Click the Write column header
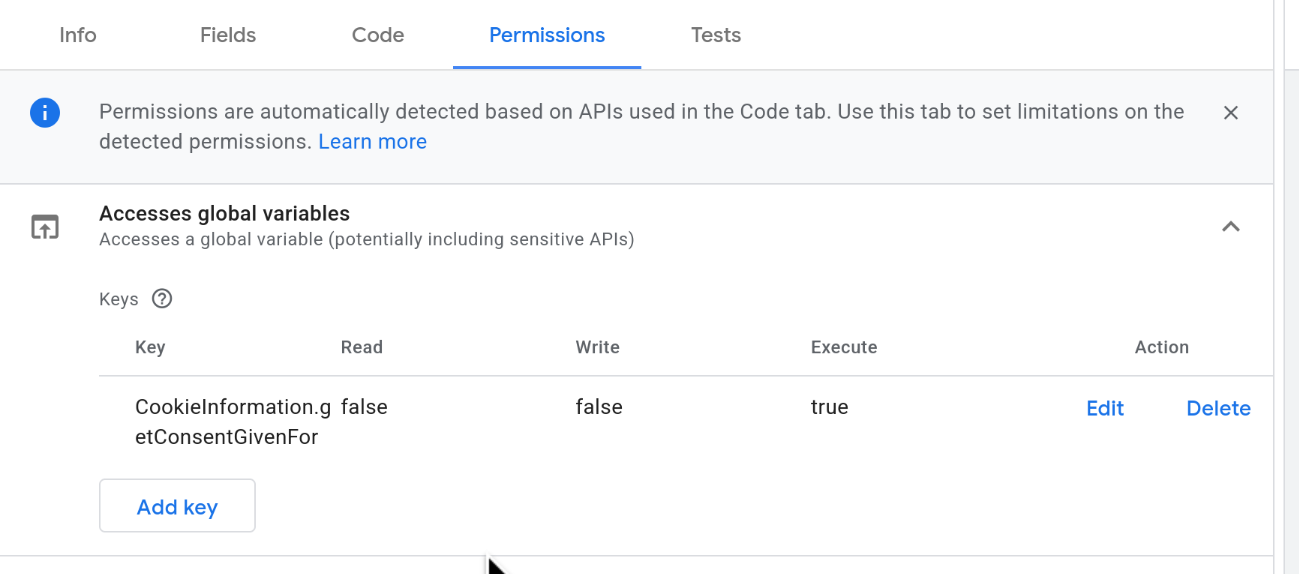The image size is (1299, 574). click(597, 347)
